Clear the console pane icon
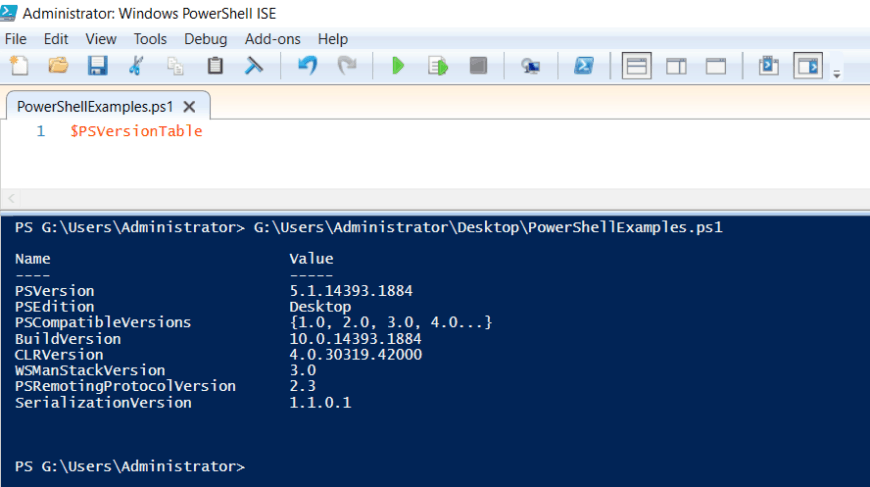The image size is (870, 487). 254,66
